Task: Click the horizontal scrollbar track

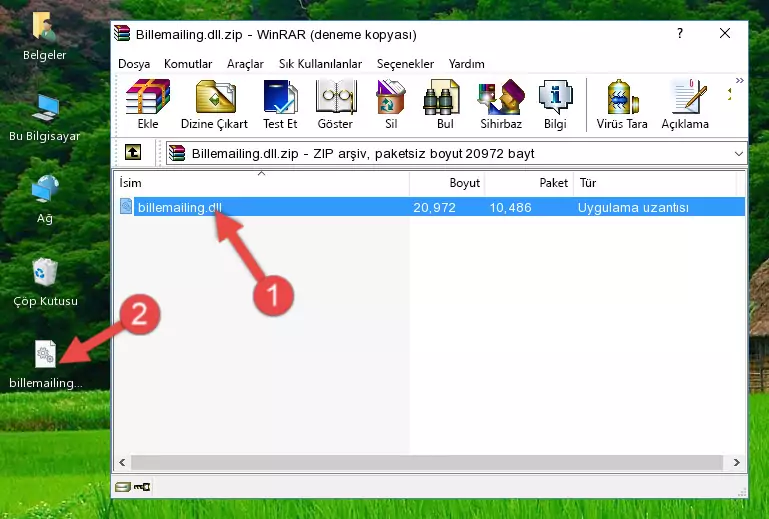Action: click(427, 462)
